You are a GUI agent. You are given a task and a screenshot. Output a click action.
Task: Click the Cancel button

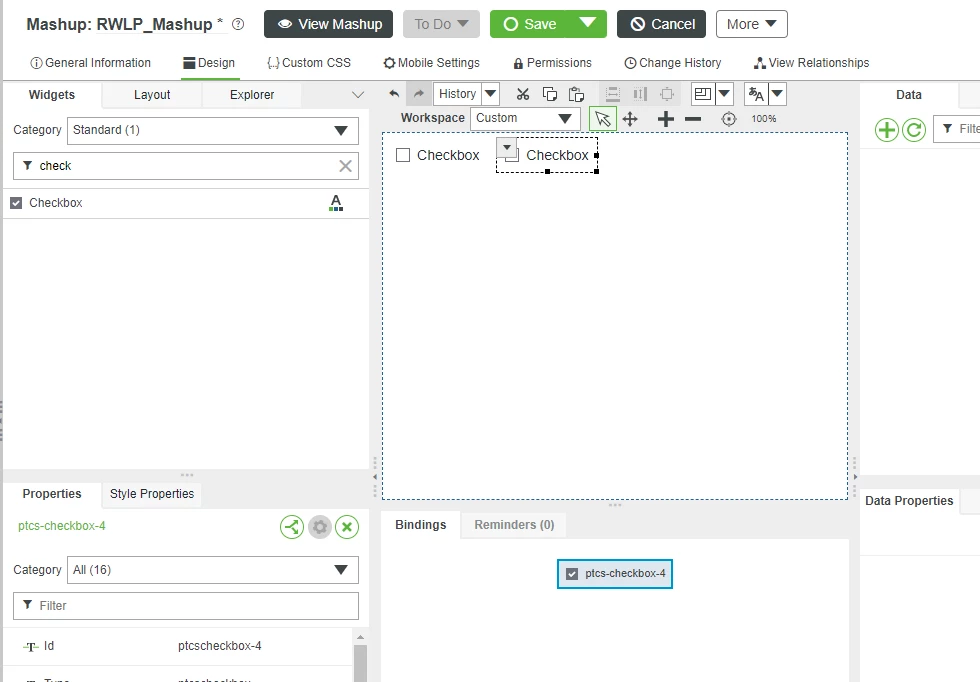click(661, 24)
